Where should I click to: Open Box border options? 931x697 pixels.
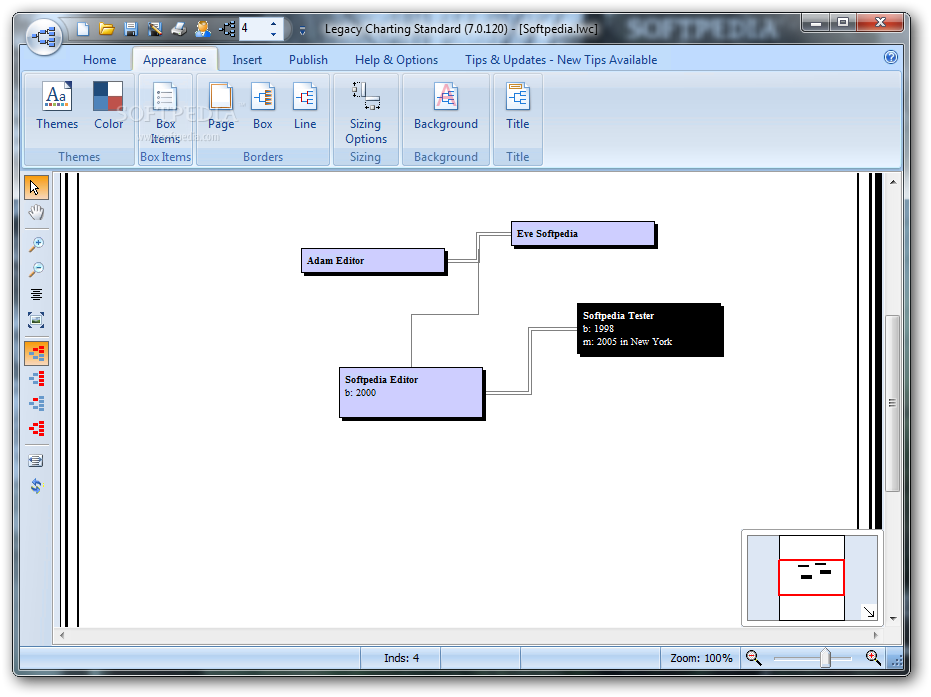coord(262,106)
